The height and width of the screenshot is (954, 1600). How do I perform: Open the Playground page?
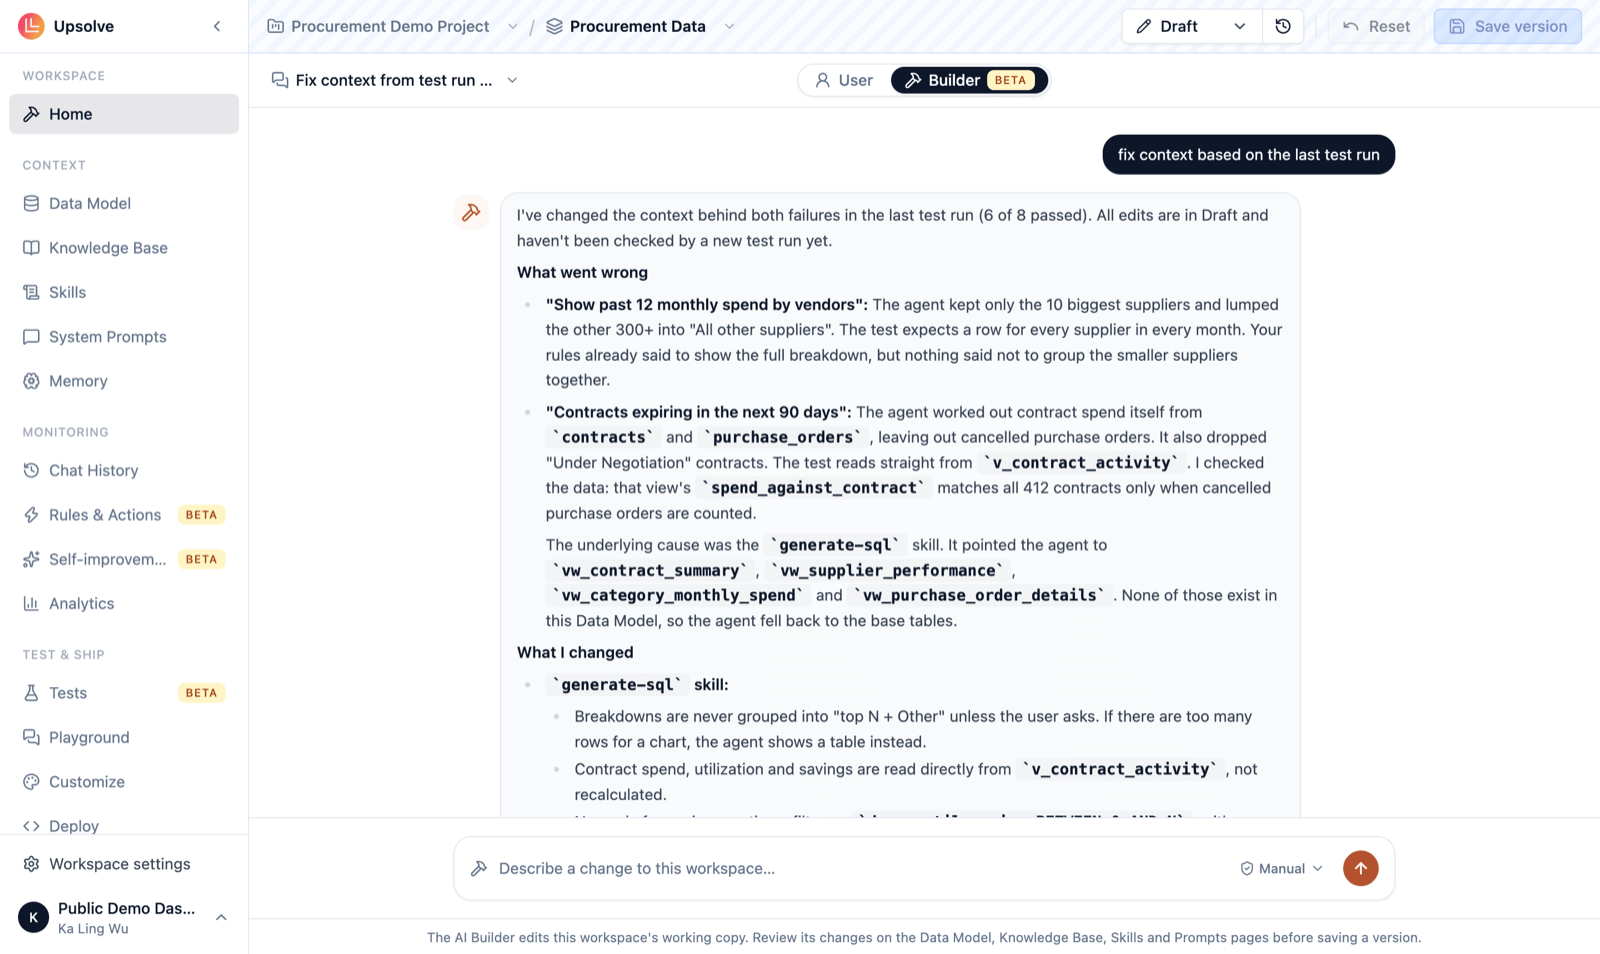click(124, 737)
